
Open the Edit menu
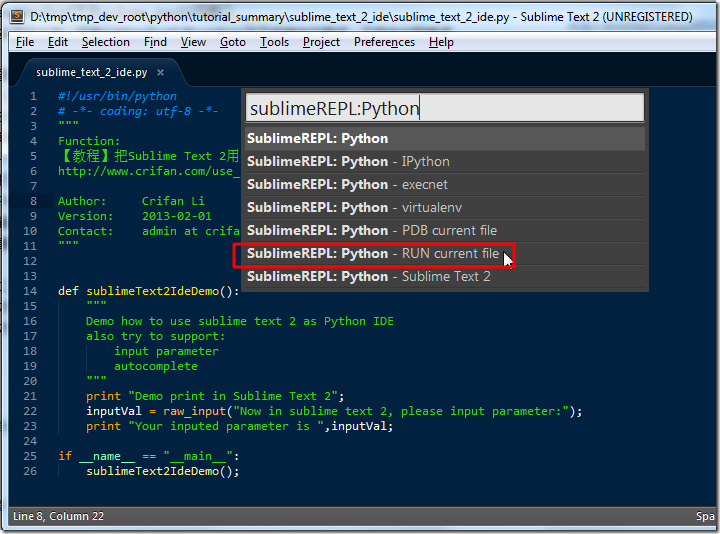click(58, 42)
